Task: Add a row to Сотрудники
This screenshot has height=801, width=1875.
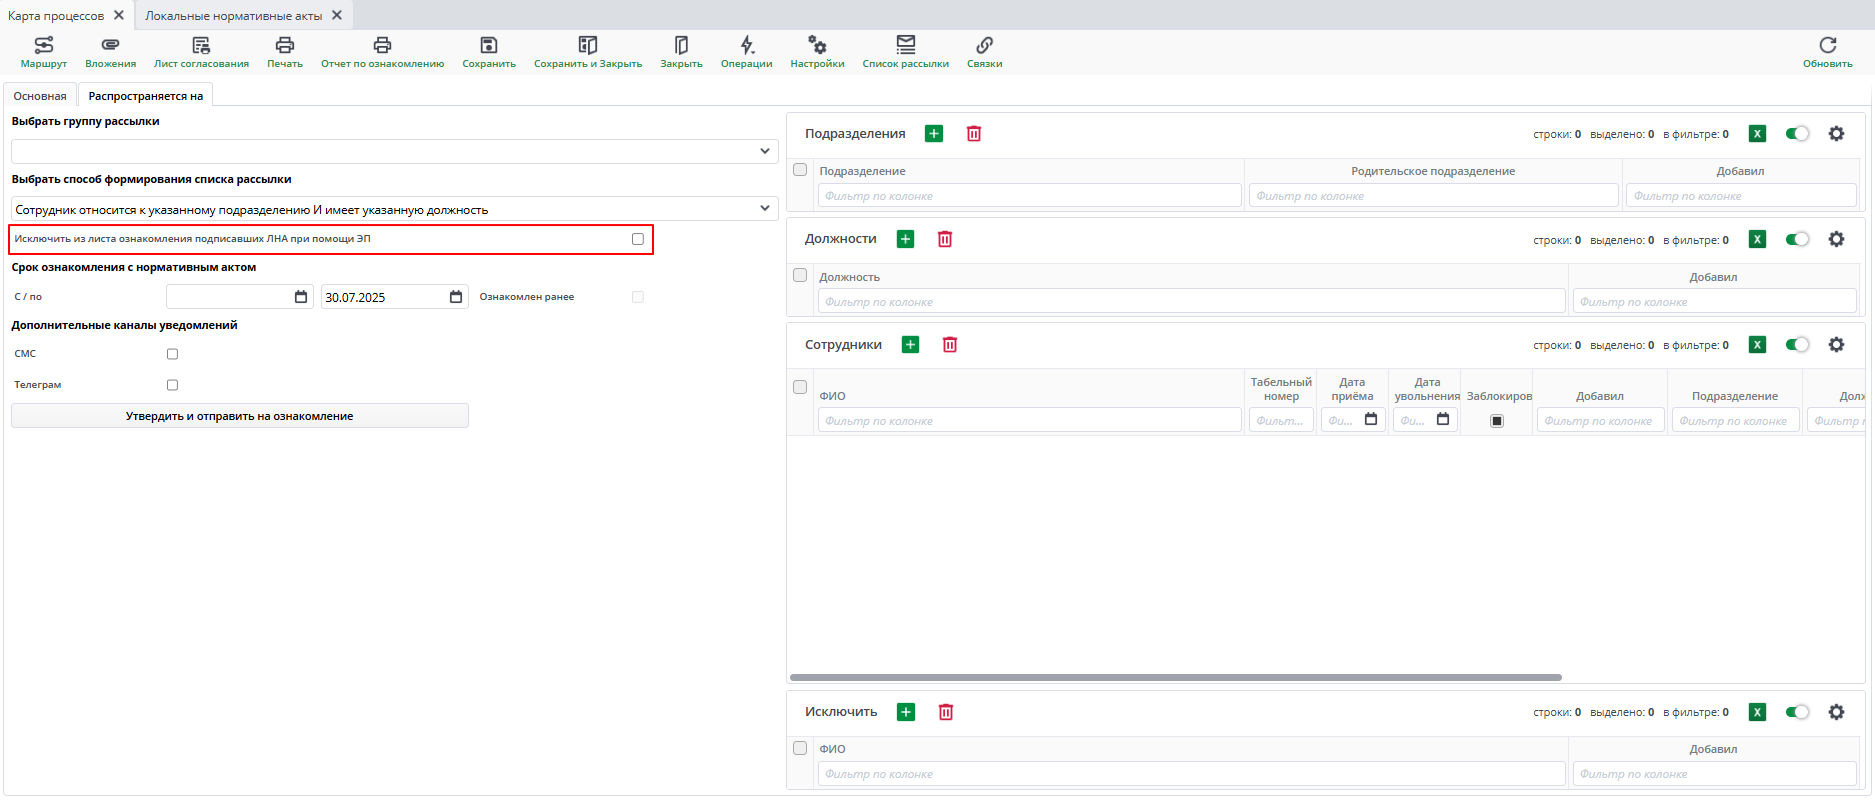Action: (x=910, y=344)
